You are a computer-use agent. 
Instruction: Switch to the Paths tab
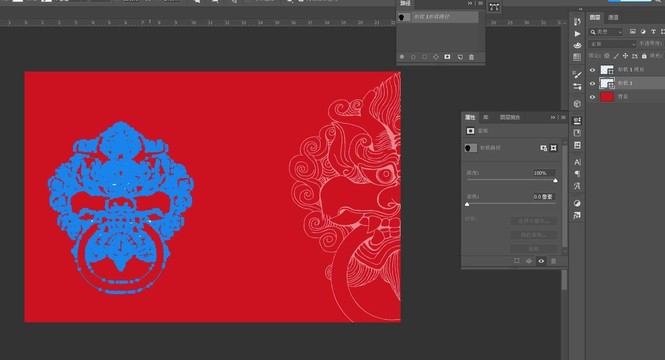[405, 3]
